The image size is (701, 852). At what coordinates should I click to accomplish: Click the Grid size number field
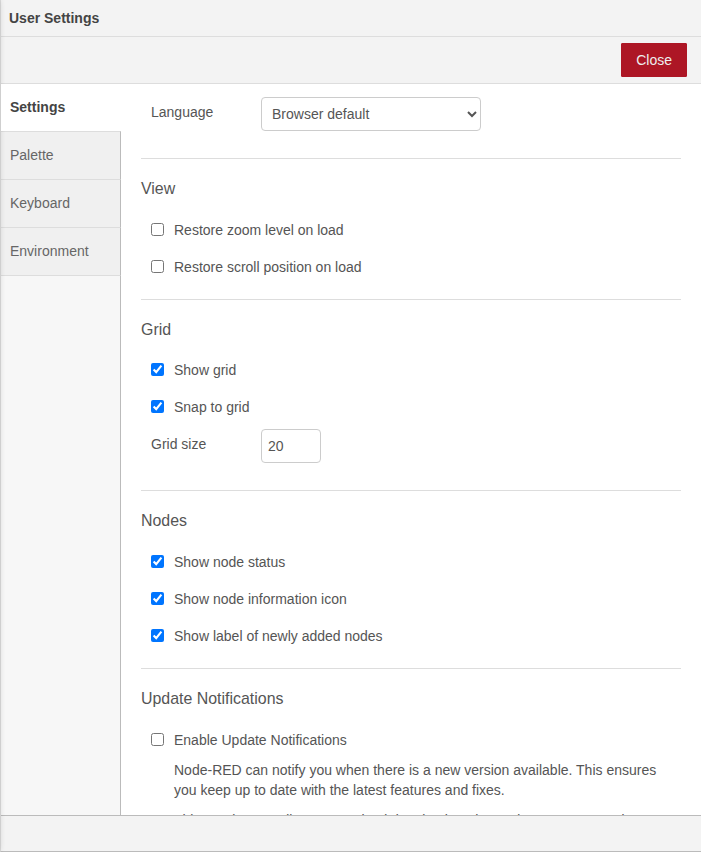290,446
